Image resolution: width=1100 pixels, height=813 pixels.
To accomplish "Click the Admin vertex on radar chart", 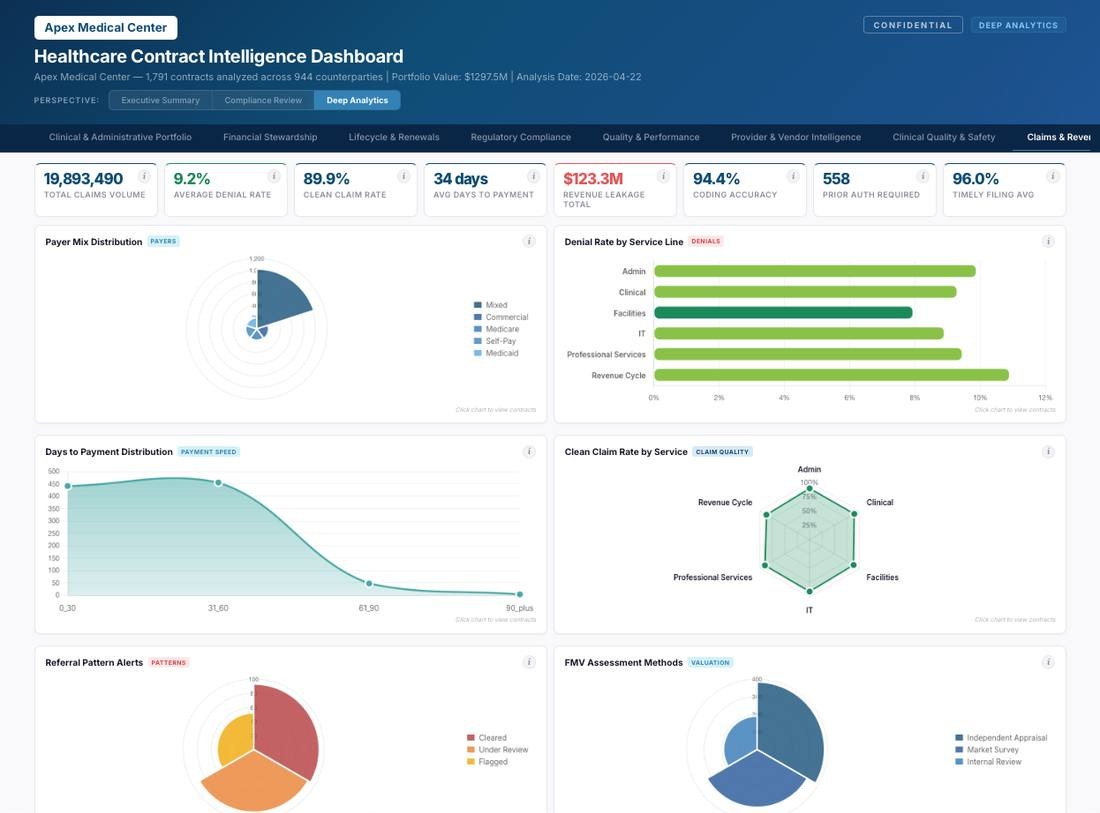I will (809, 489).
